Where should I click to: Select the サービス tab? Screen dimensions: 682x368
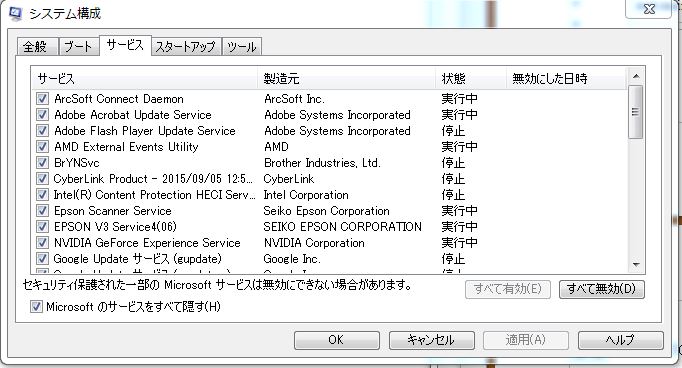tap(125, 45)
